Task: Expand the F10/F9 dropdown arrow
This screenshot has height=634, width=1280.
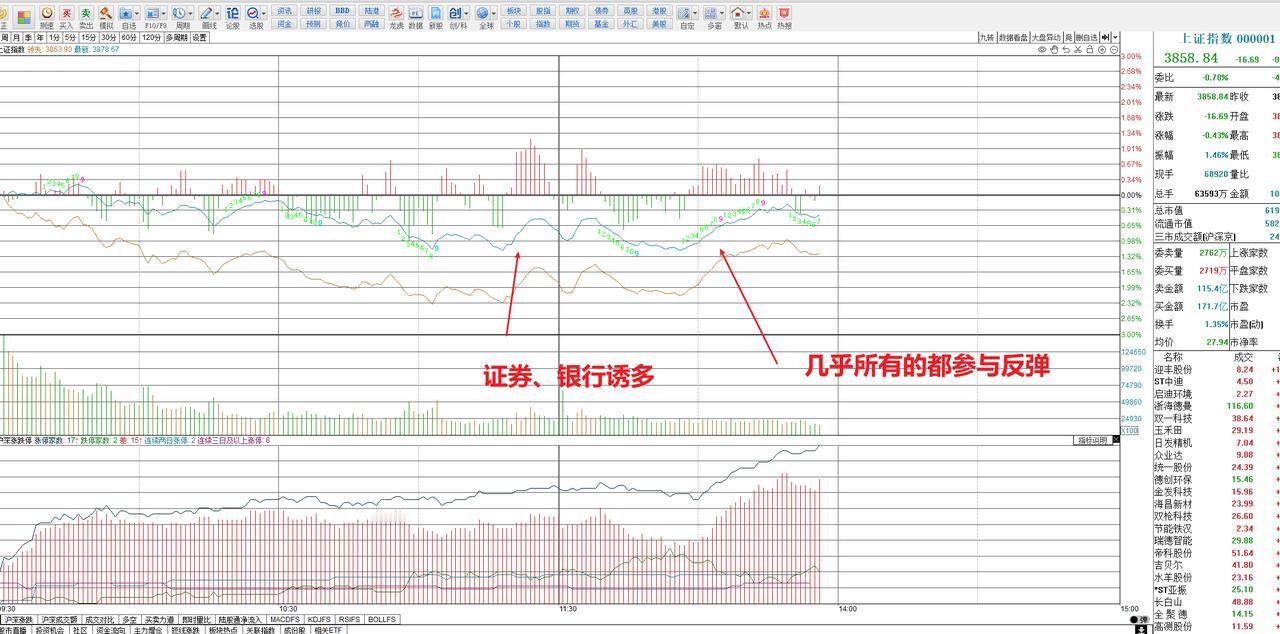Action: tap(165, 13)
